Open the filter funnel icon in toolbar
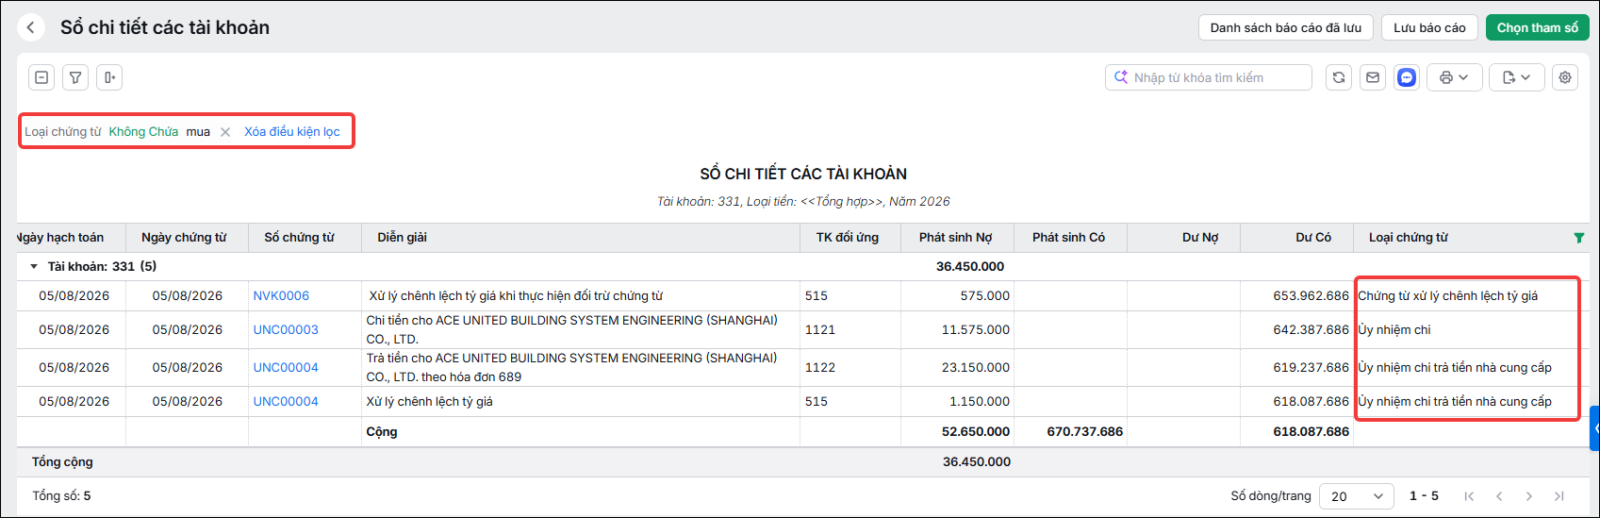The image size is (1600, 518). point(75,77)
